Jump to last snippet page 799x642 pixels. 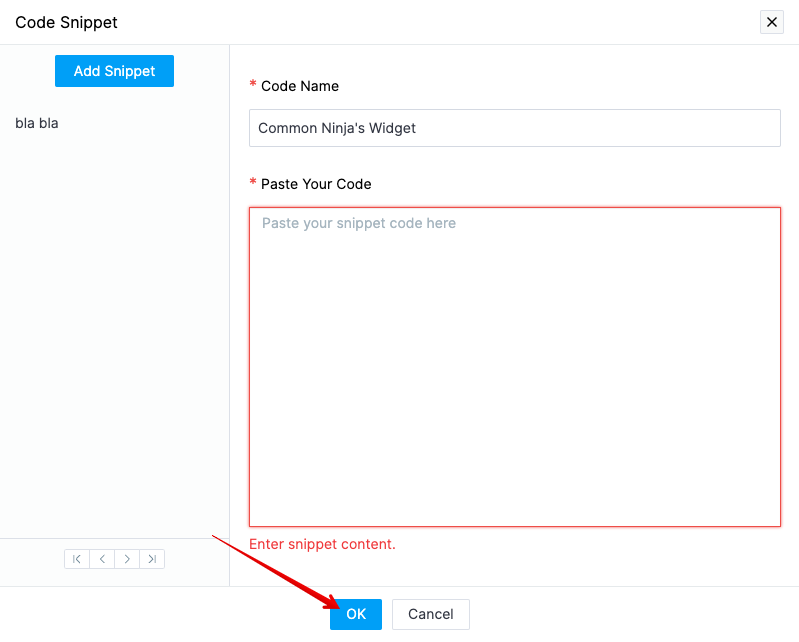[152, 559]
